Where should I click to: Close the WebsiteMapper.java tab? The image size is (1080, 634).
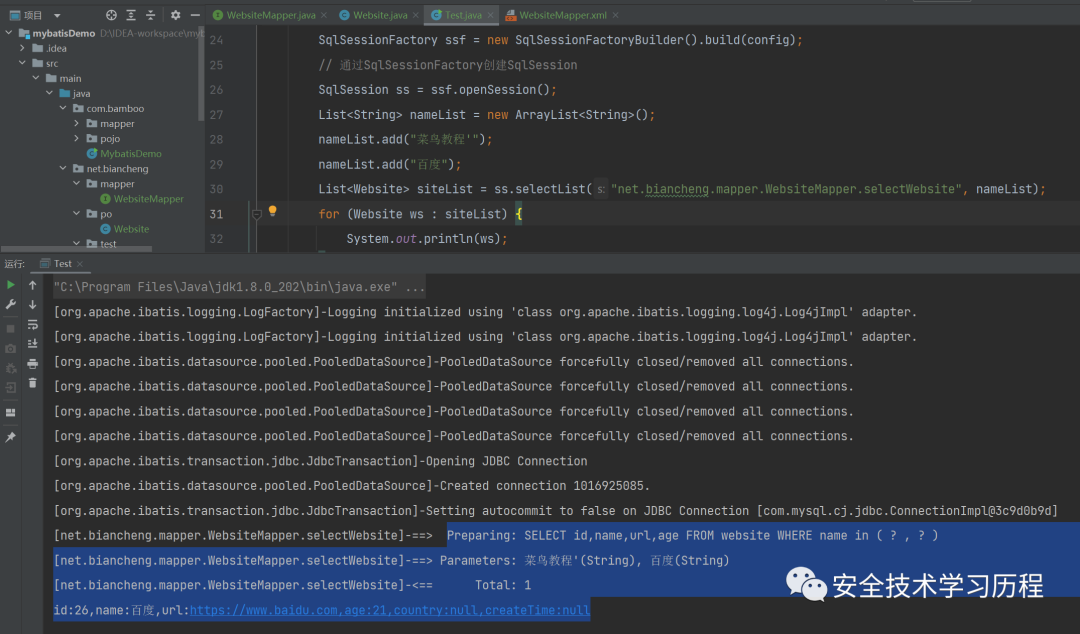(324, 15)
